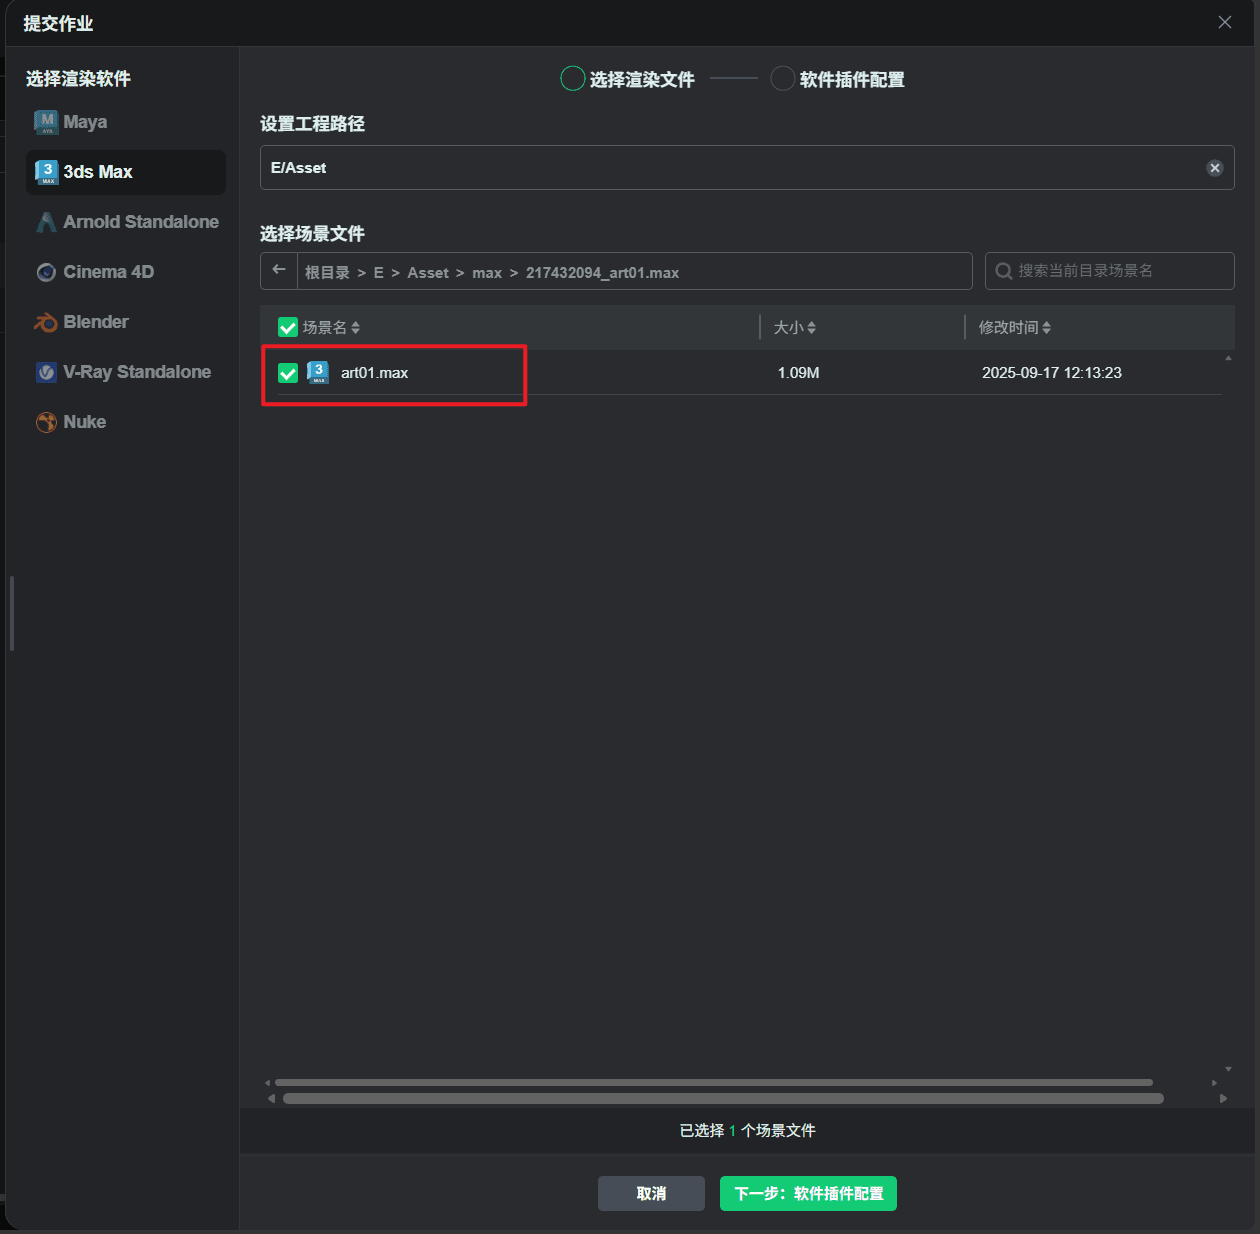Proceed with 下一步：软件插件配置 button
Screen dimensions: 1260x1234
[x=808, y=1194]
